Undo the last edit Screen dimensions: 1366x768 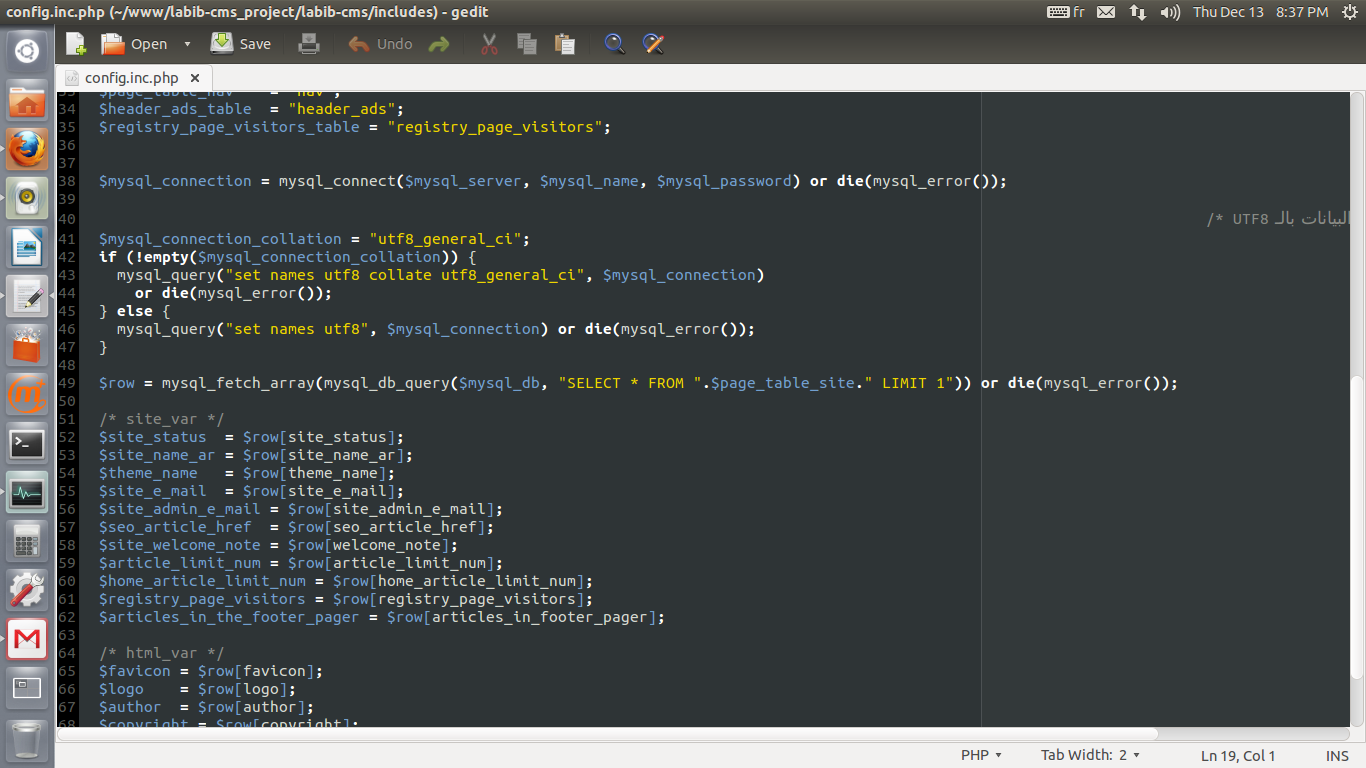click(380, 44)
